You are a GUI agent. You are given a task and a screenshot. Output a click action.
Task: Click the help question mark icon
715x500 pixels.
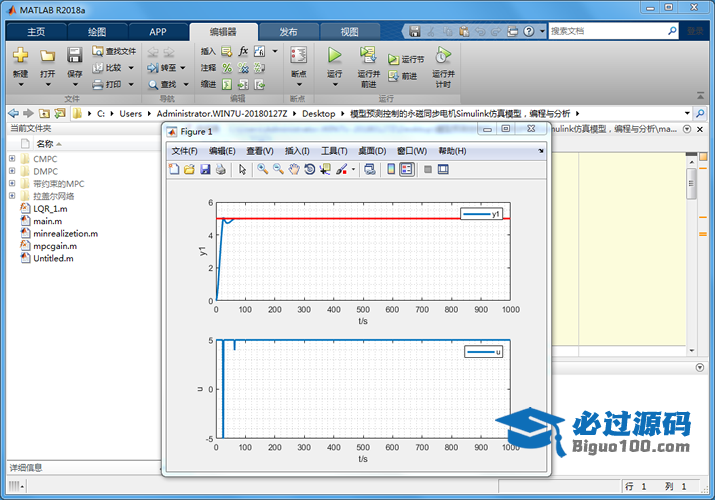[528, 31]
